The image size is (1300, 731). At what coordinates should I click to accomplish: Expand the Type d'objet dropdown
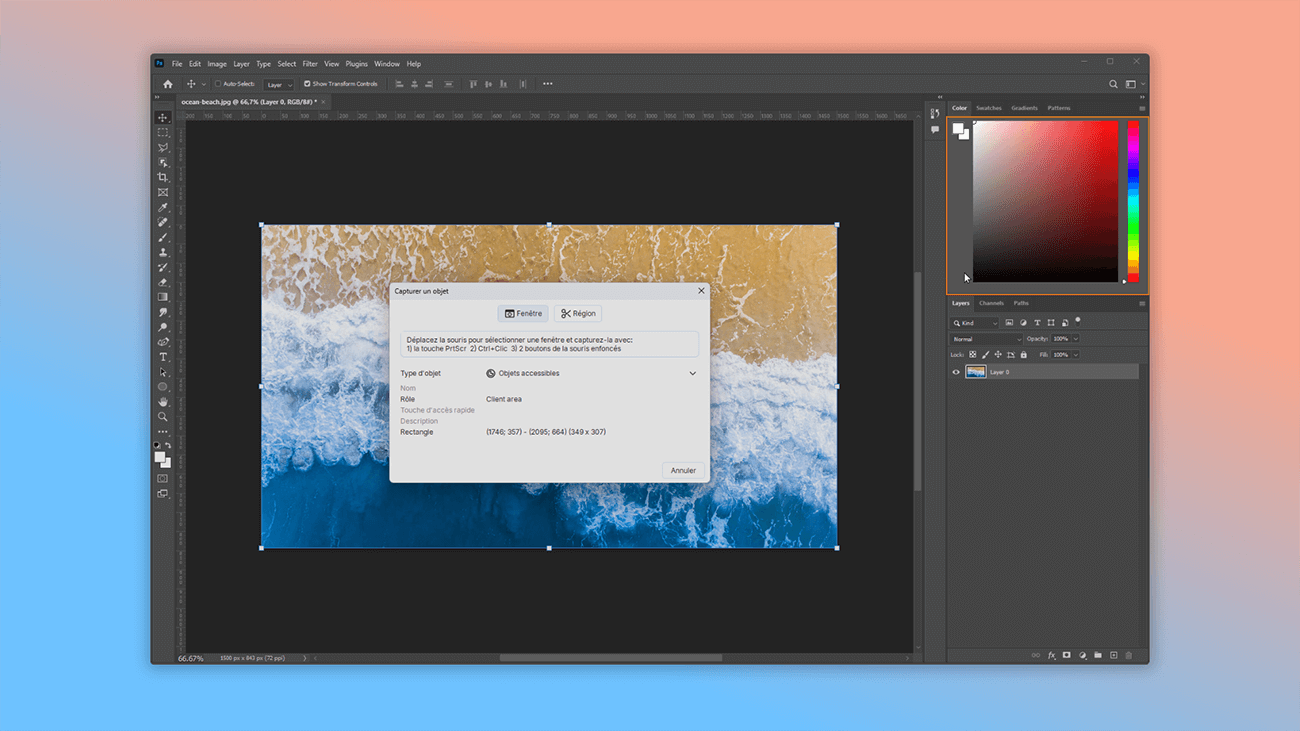click(x=692, y=373)
